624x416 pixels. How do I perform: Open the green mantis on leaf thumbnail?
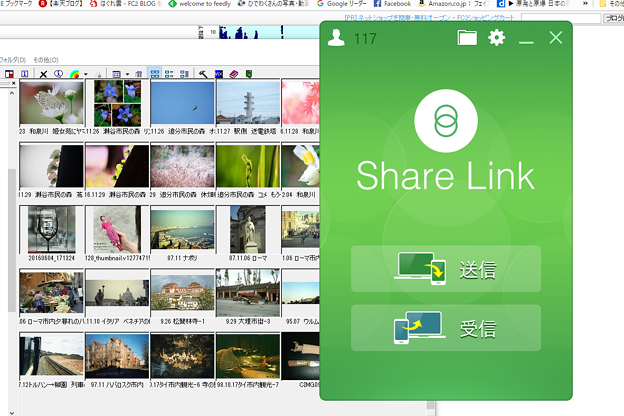click(248, 166)
